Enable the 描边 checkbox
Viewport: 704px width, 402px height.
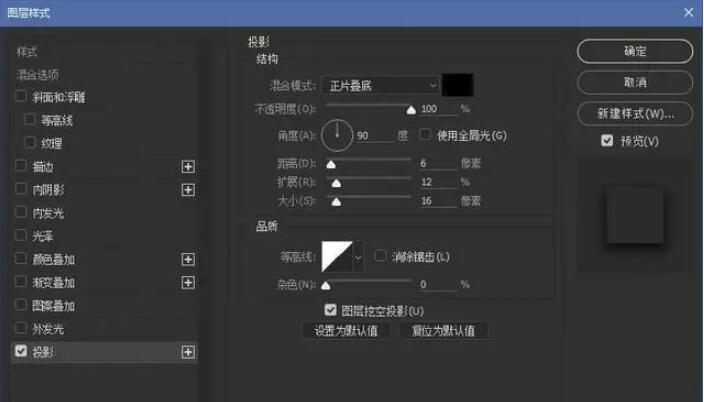(21, 166)
